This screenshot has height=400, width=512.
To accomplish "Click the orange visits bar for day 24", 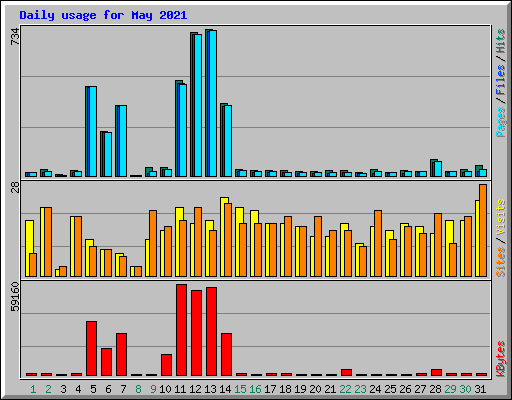I will click(x=378, y=243).
